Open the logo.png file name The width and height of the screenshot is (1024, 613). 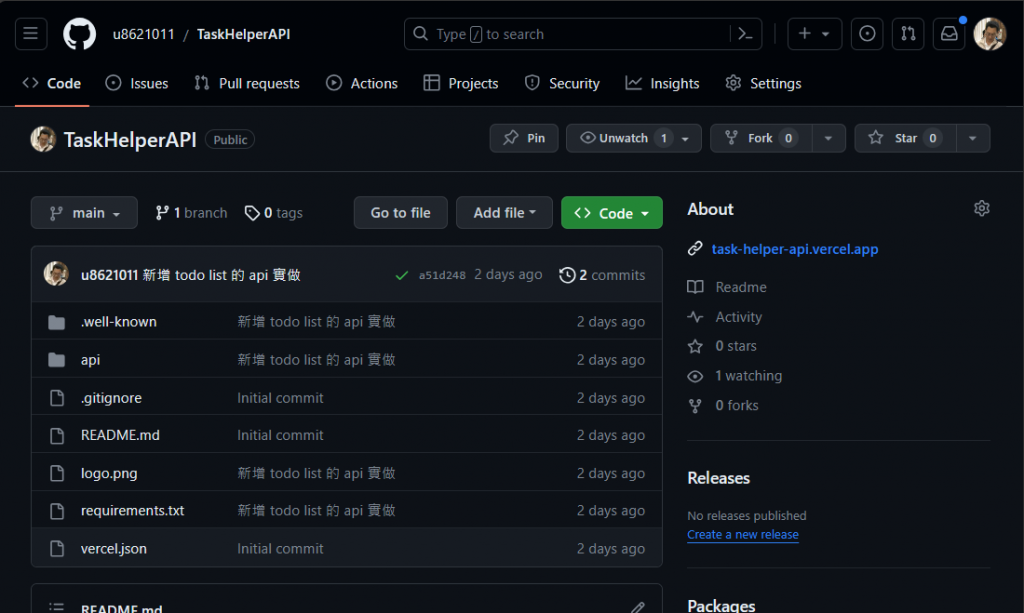pyautogui.click(x=109, y=473)
